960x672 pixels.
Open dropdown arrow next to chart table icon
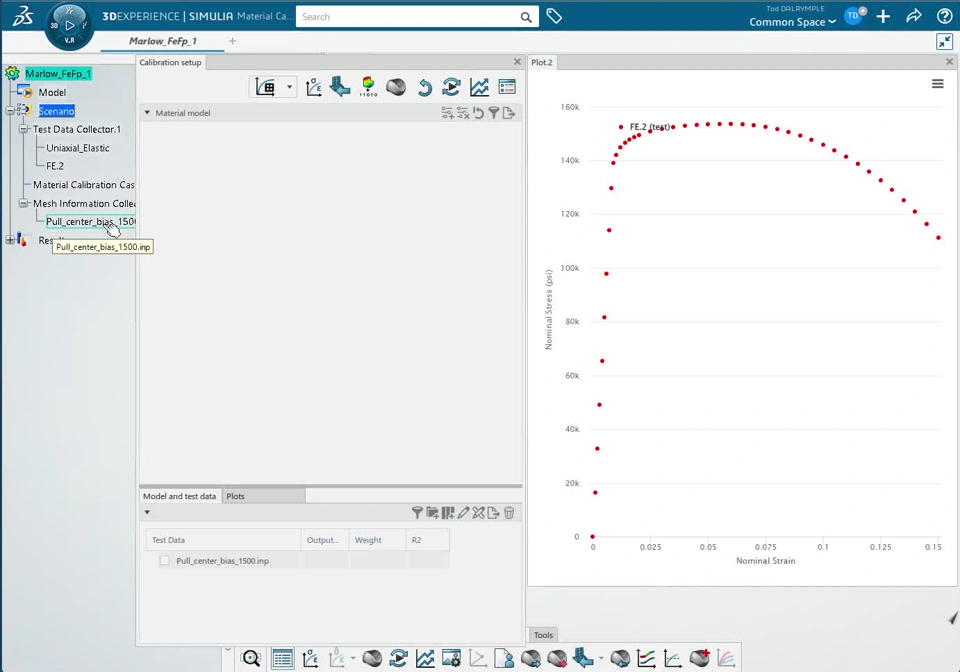click(289, 87)
